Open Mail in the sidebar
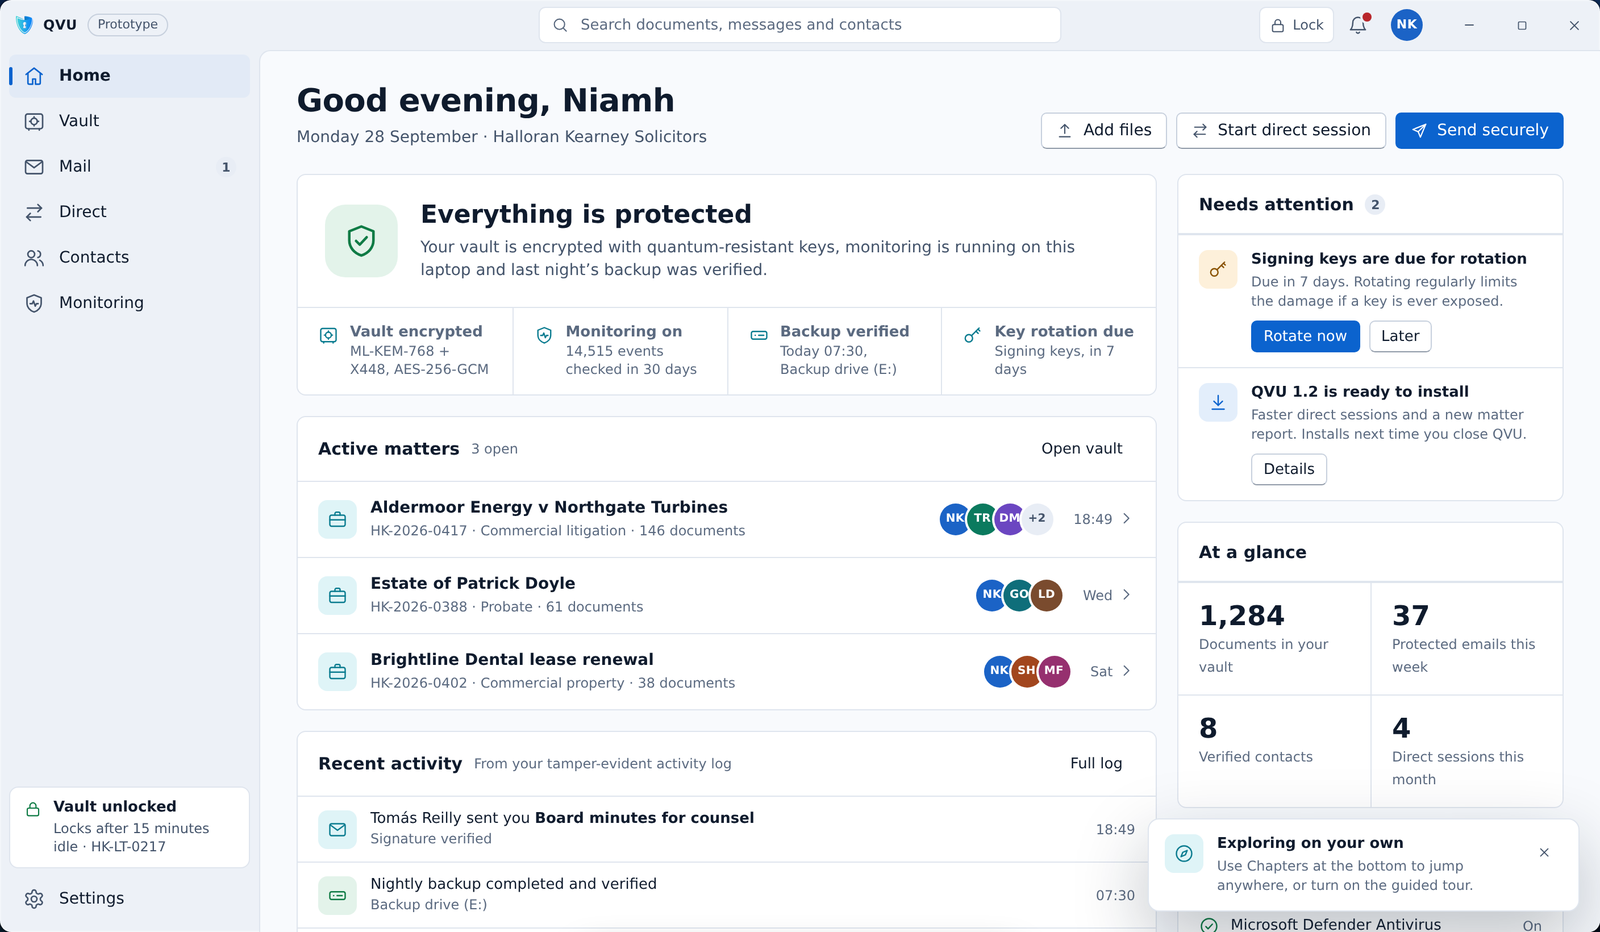 (x=130, y=167)
